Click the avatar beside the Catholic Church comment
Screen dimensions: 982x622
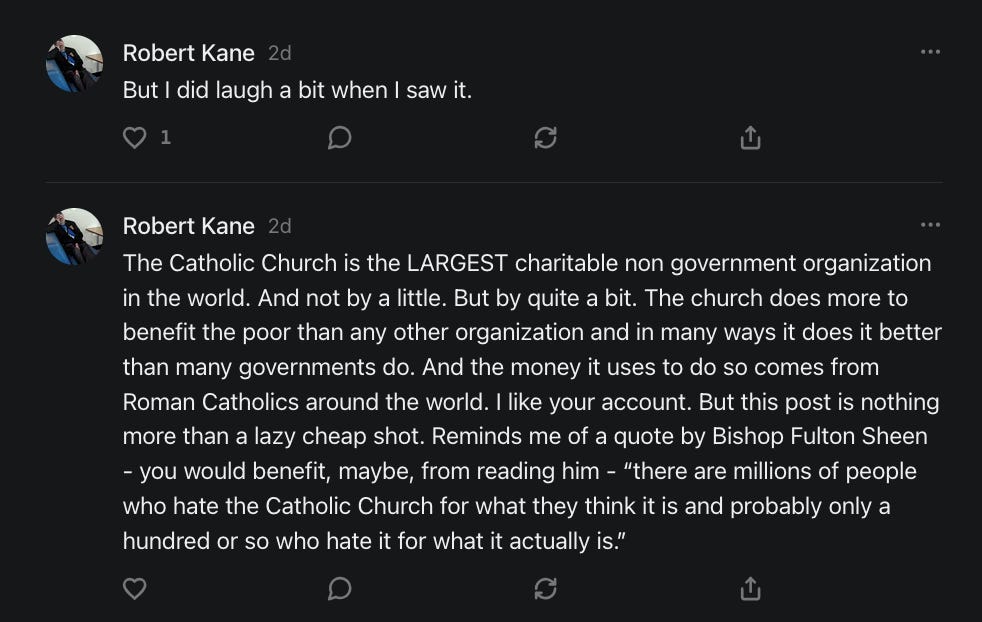[74, 237]
